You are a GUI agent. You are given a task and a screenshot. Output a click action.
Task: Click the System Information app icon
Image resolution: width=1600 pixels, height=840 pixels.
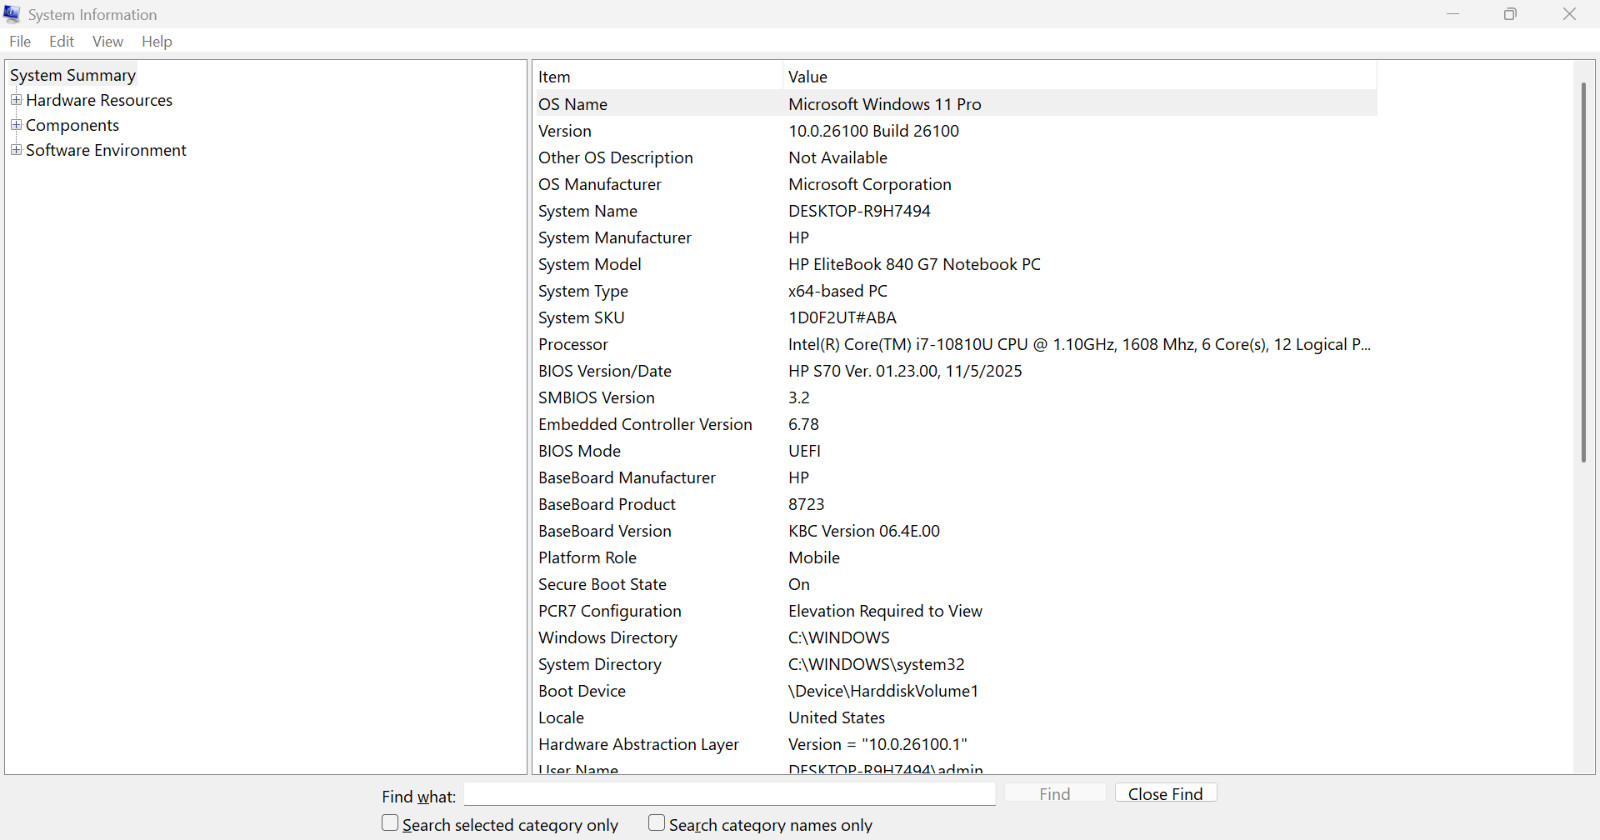coord(12,14)
